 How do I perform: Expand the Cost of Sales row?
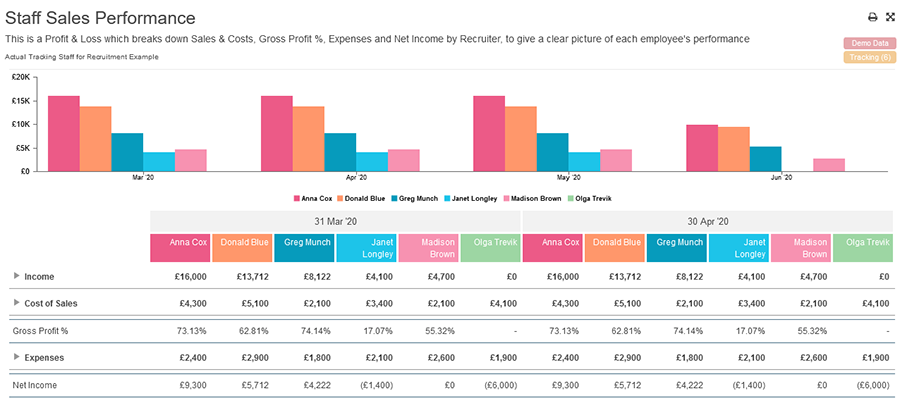17,303
